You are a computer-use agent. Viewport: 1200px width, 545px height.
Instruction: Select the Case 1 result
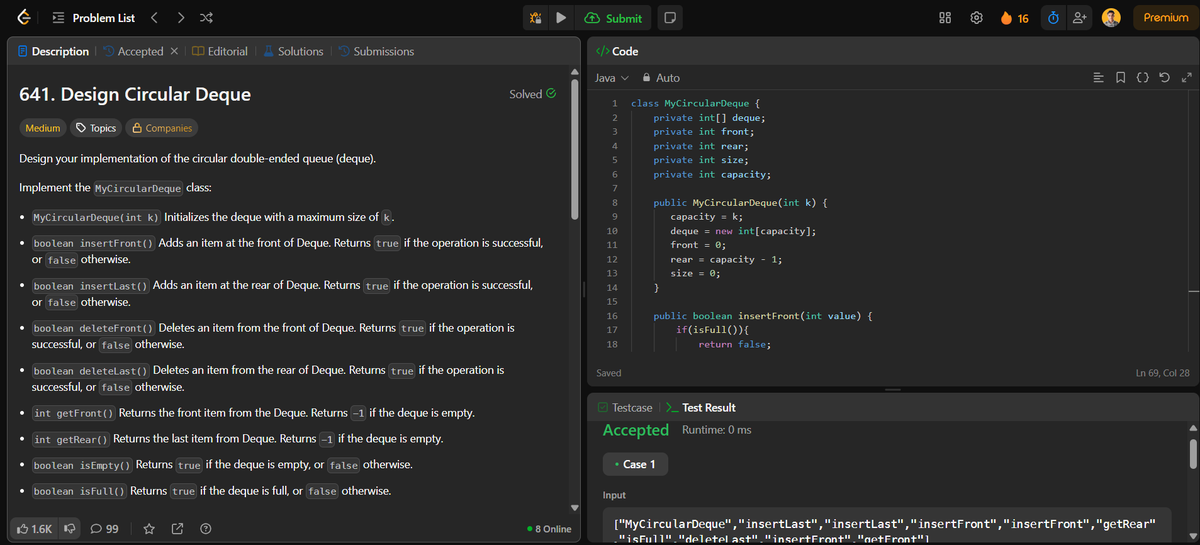tap(635, 464)
